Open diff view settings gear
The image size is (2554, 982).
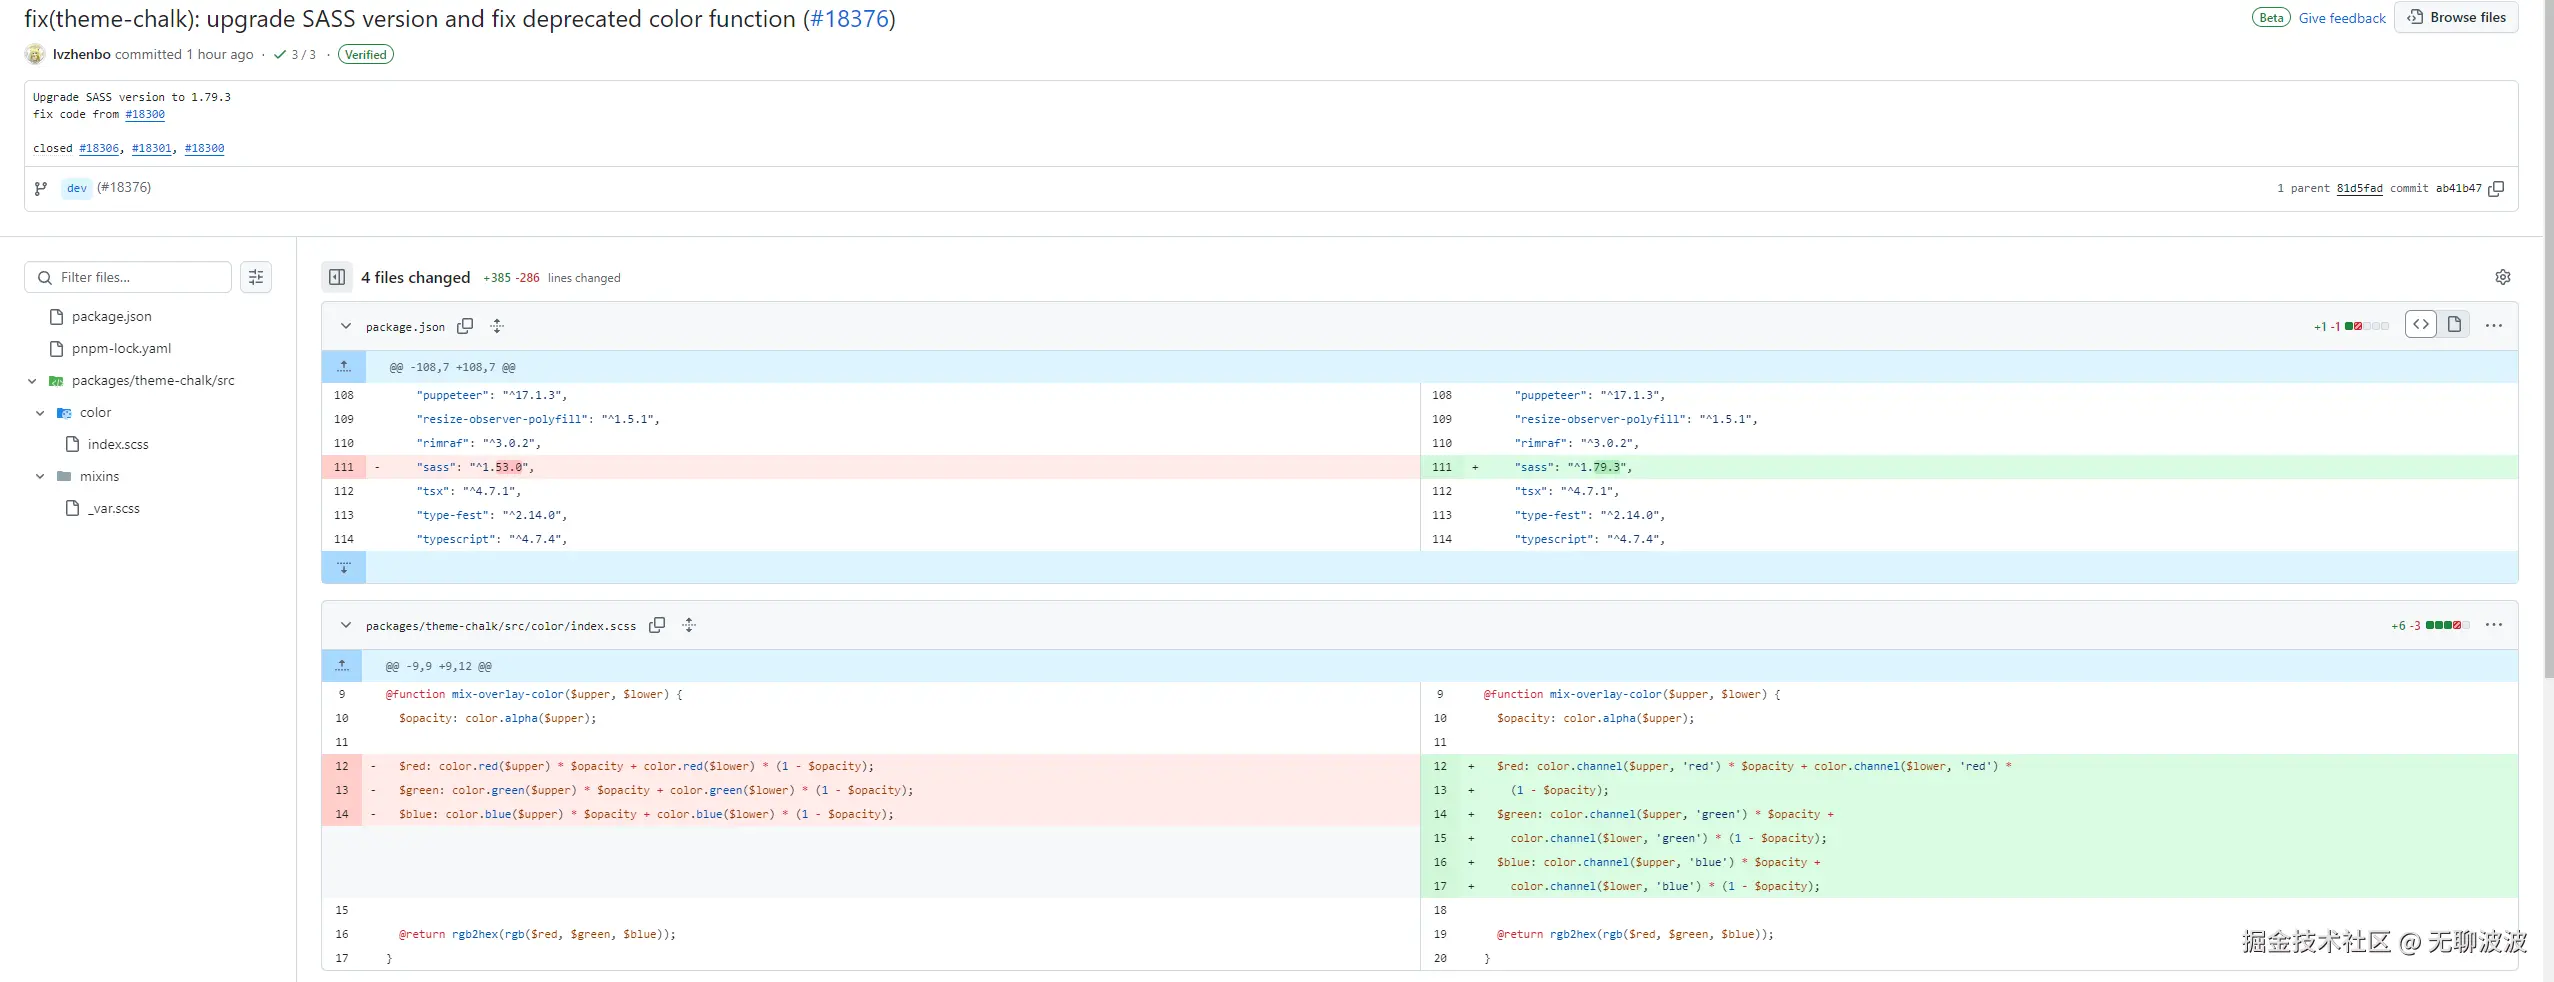point(2502,277)
